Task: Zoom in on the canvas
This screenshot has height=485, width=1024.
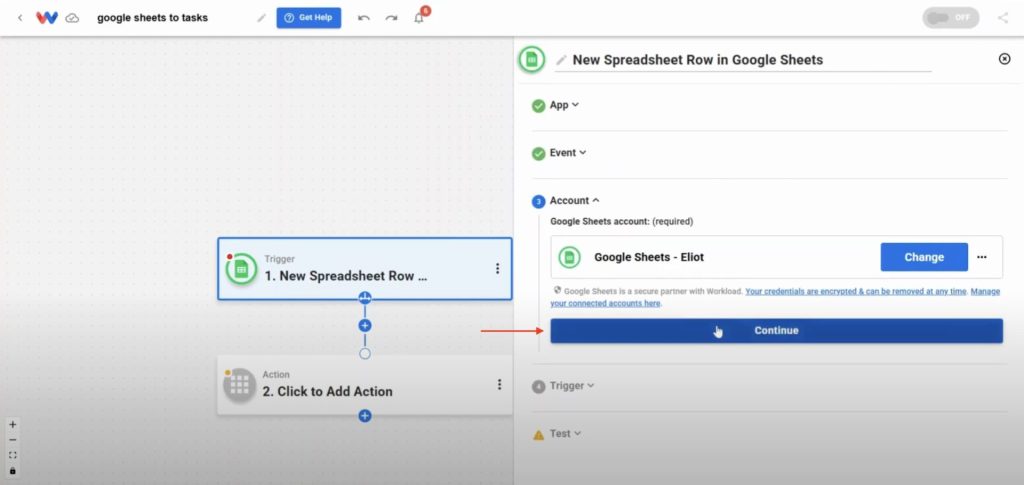Action: tap(12, 424)
